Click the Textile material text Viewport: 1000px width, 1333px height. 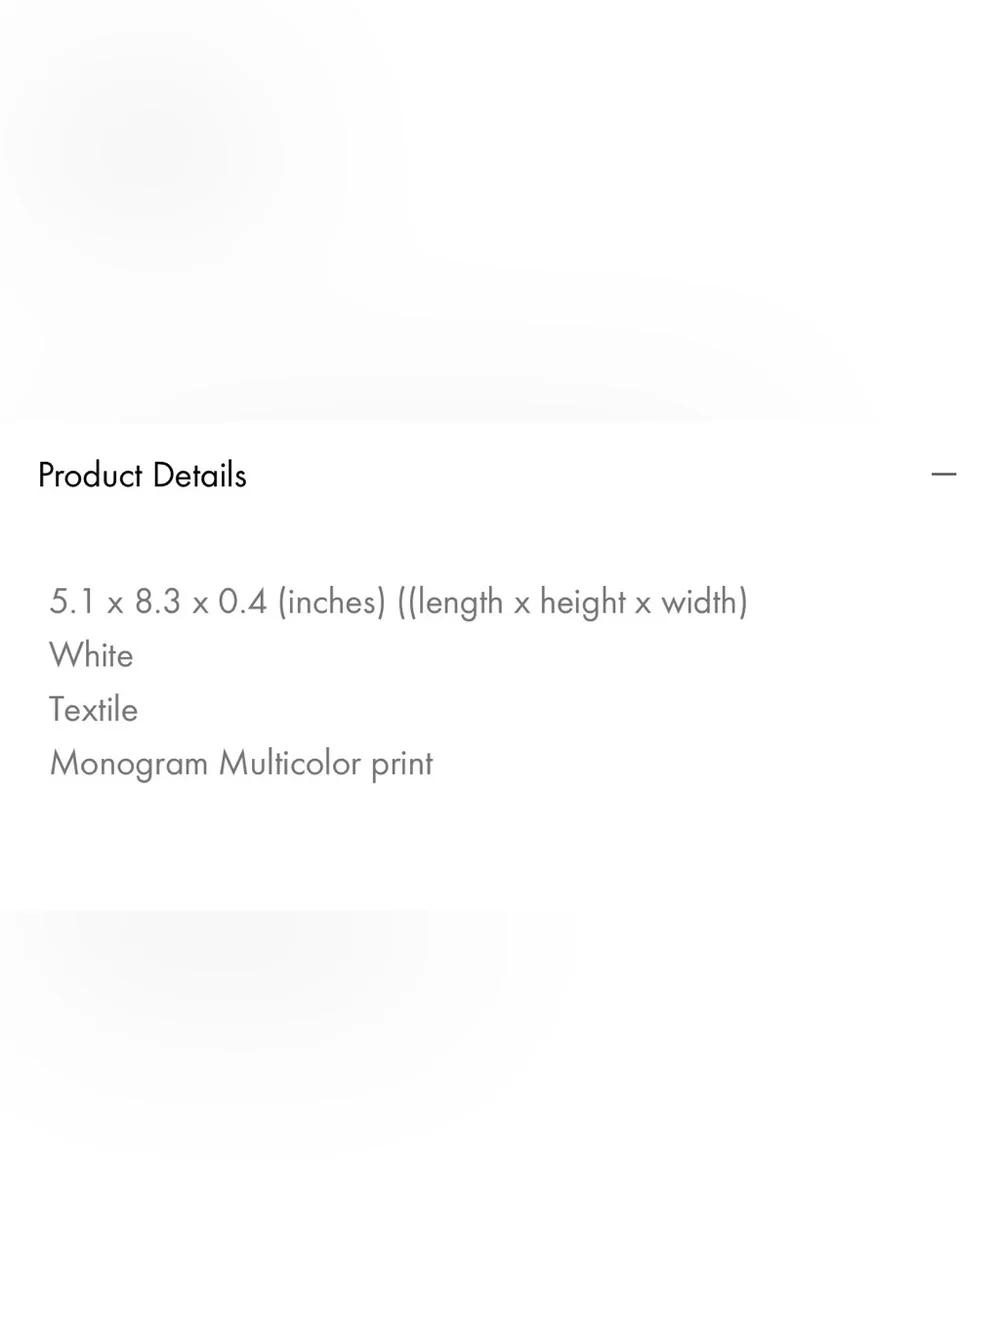click(x=94, y=709)
